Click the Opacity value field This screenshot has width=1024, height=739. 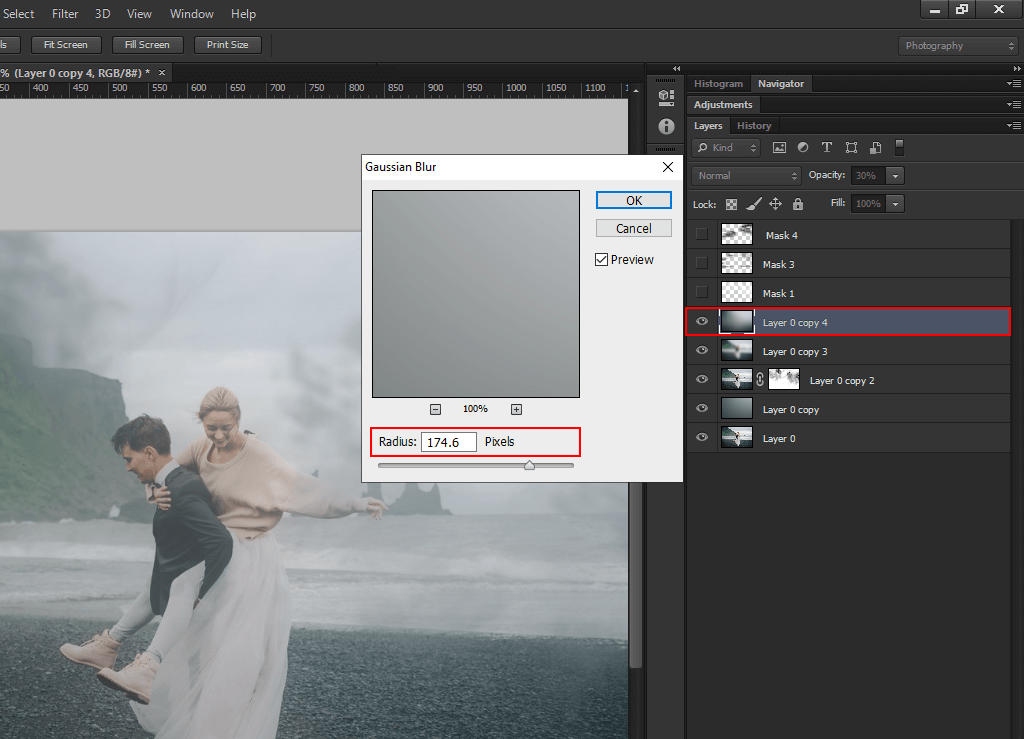click(868, 176)
